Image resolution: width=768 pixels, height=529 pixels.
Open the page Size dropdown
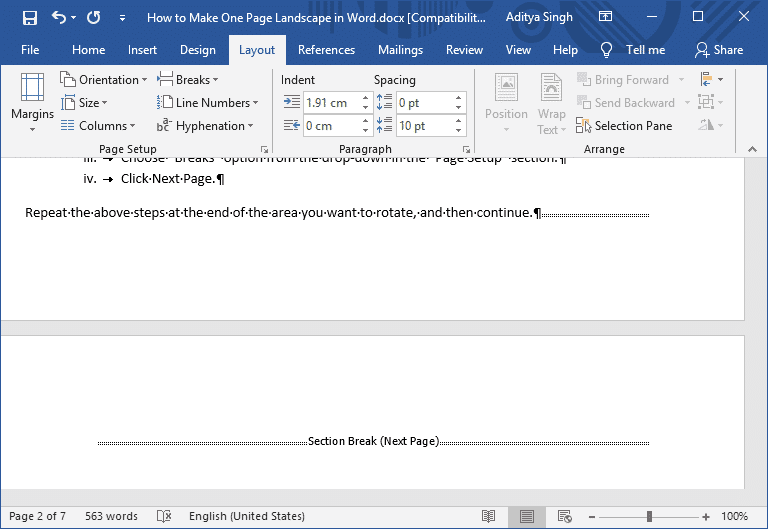click(84, 103)
